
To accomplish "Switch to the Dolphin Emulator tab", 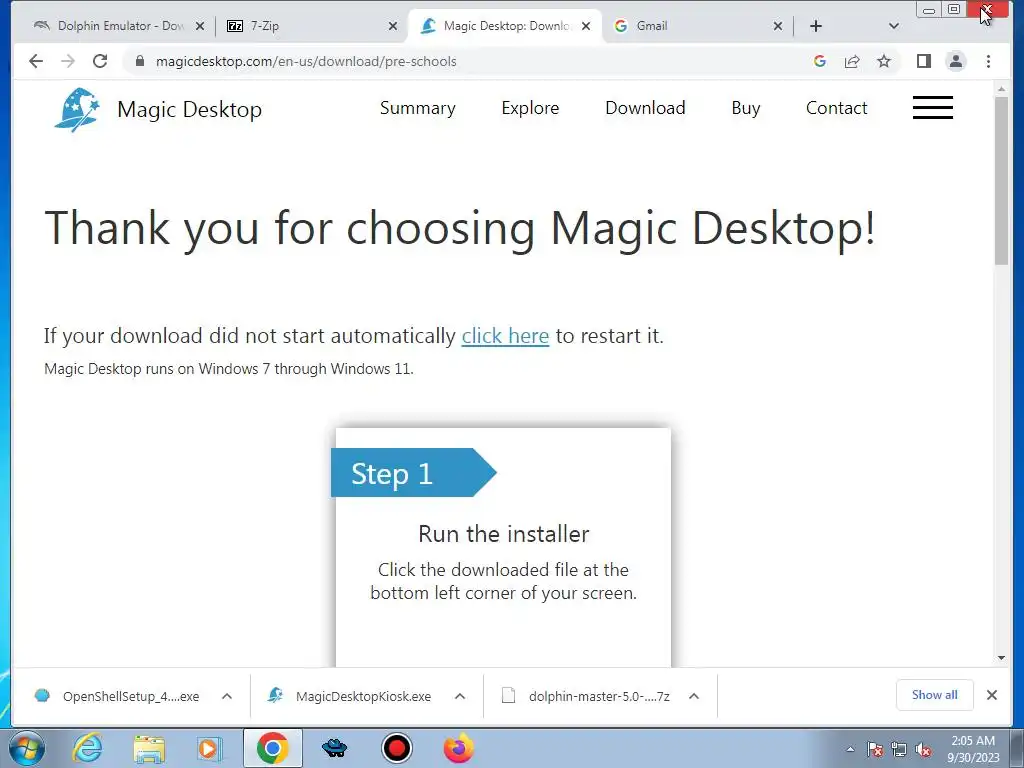I will pyautogui.click(x=118, y=26).
